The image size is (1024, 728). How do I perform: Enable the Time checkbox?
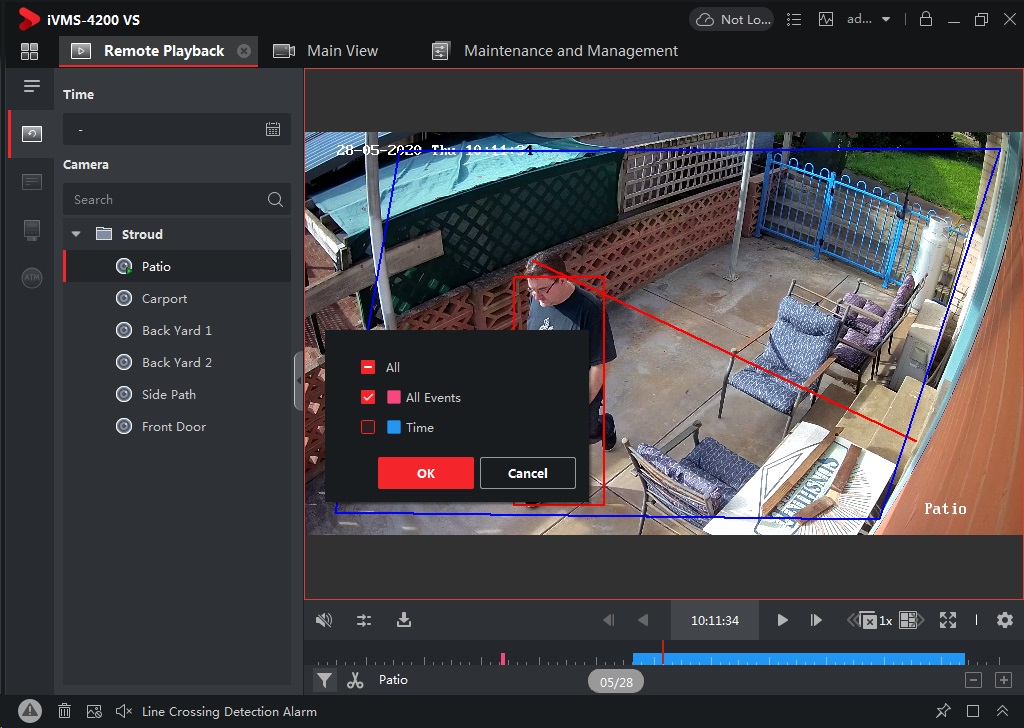(368, 427)
